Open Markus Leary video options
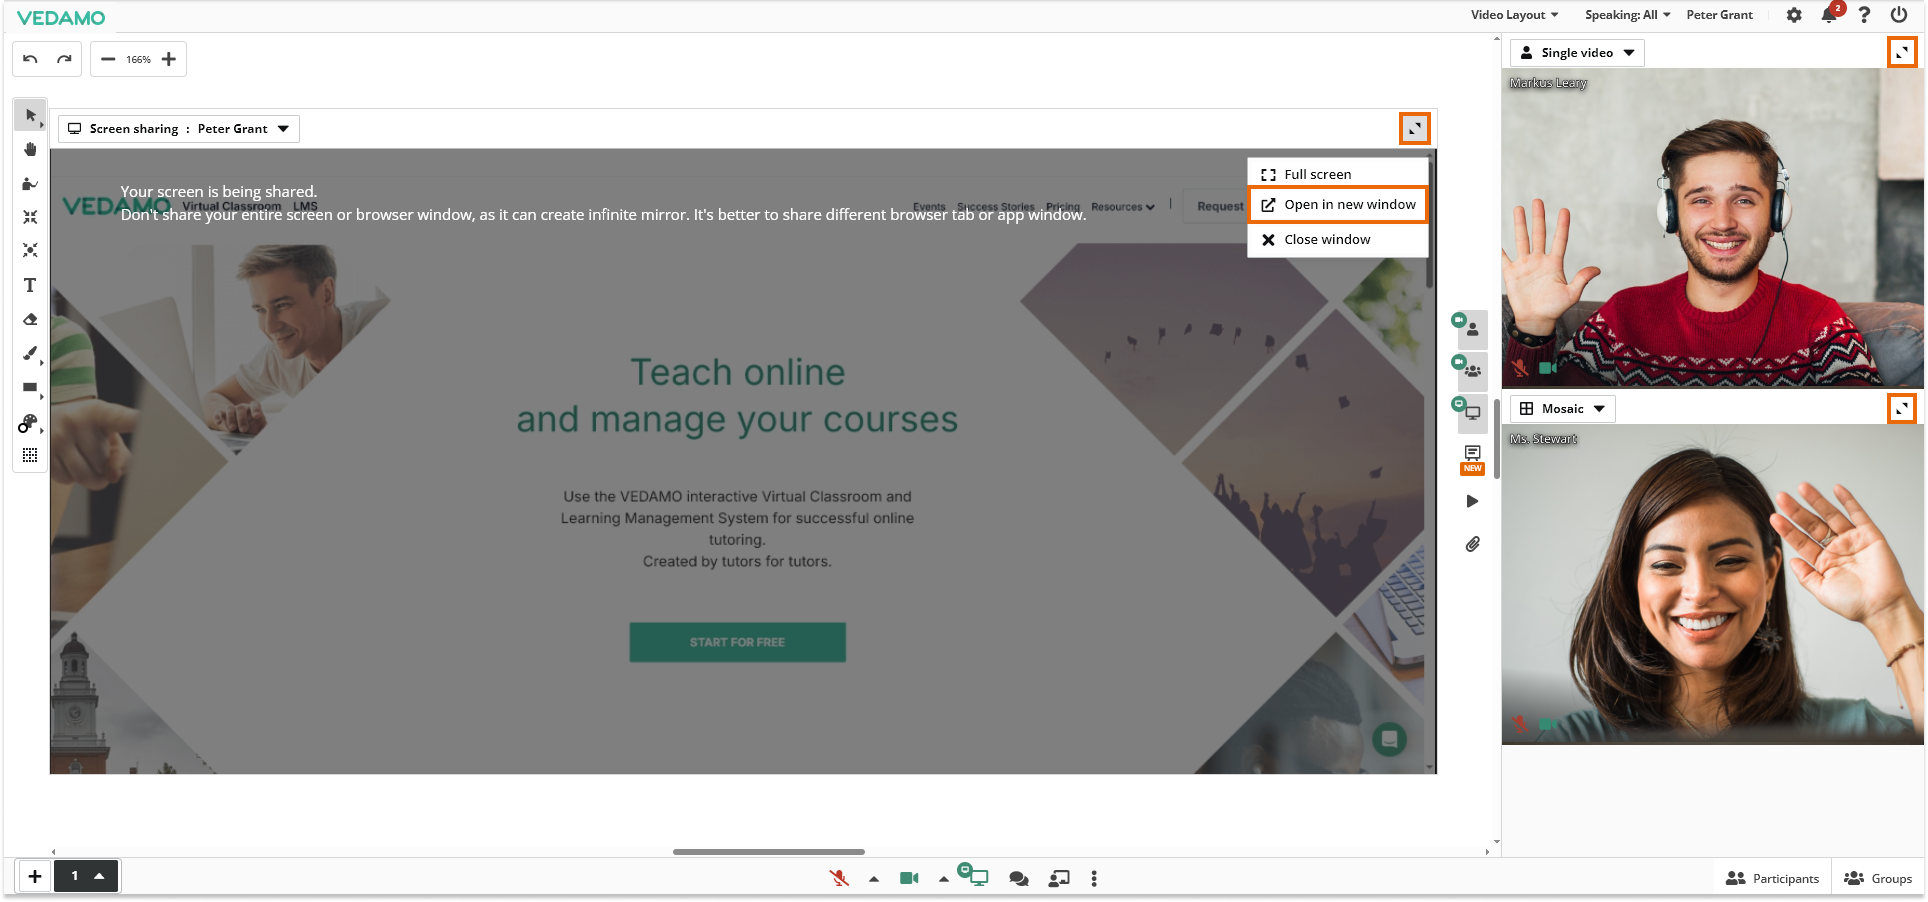 [1902, 53]
